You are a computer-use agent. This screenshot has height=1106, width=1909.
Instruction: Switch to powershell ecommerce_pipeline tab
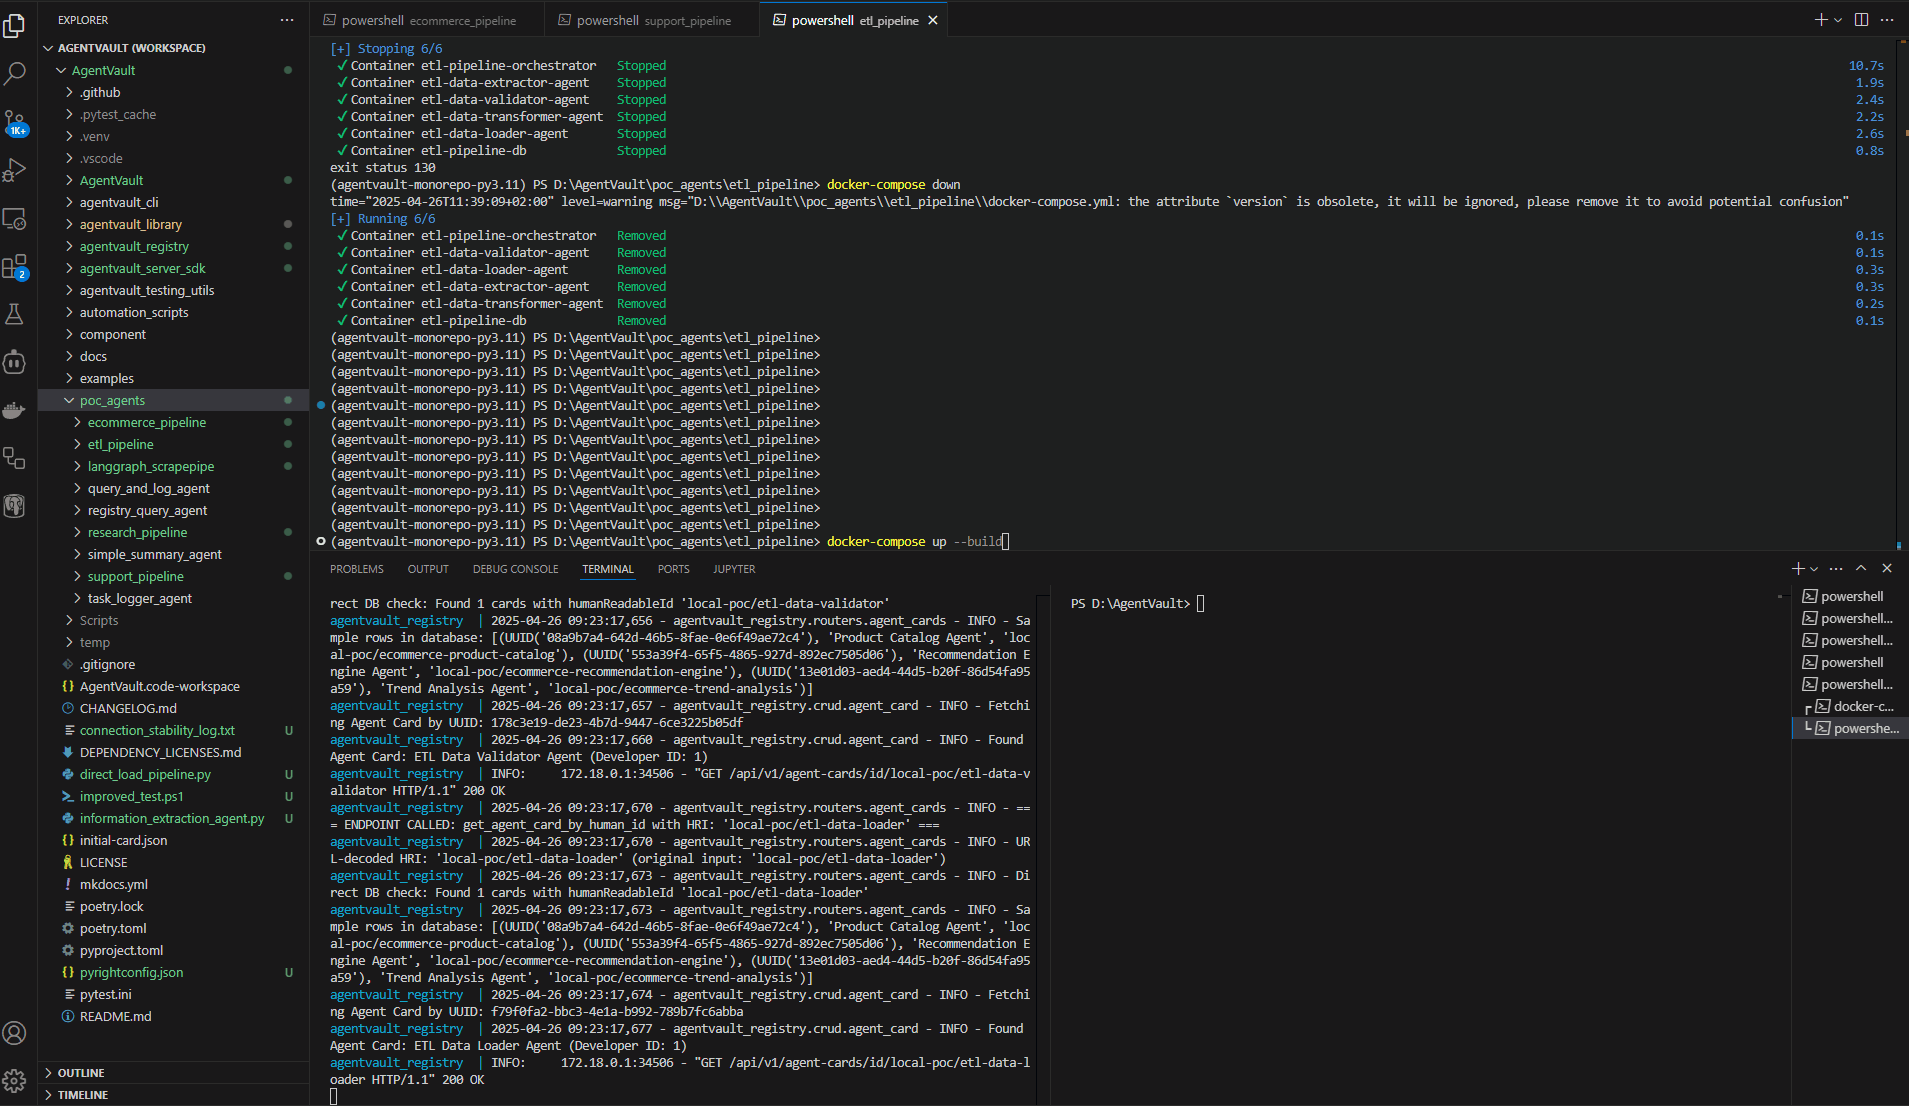tap(428, 20)
